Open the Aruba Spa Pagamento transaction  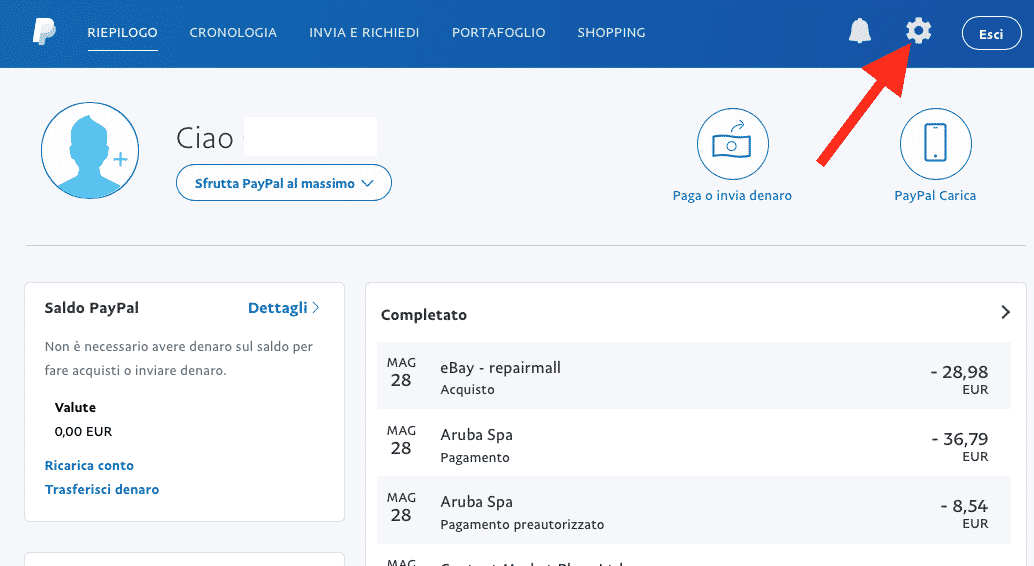[694, 443]
